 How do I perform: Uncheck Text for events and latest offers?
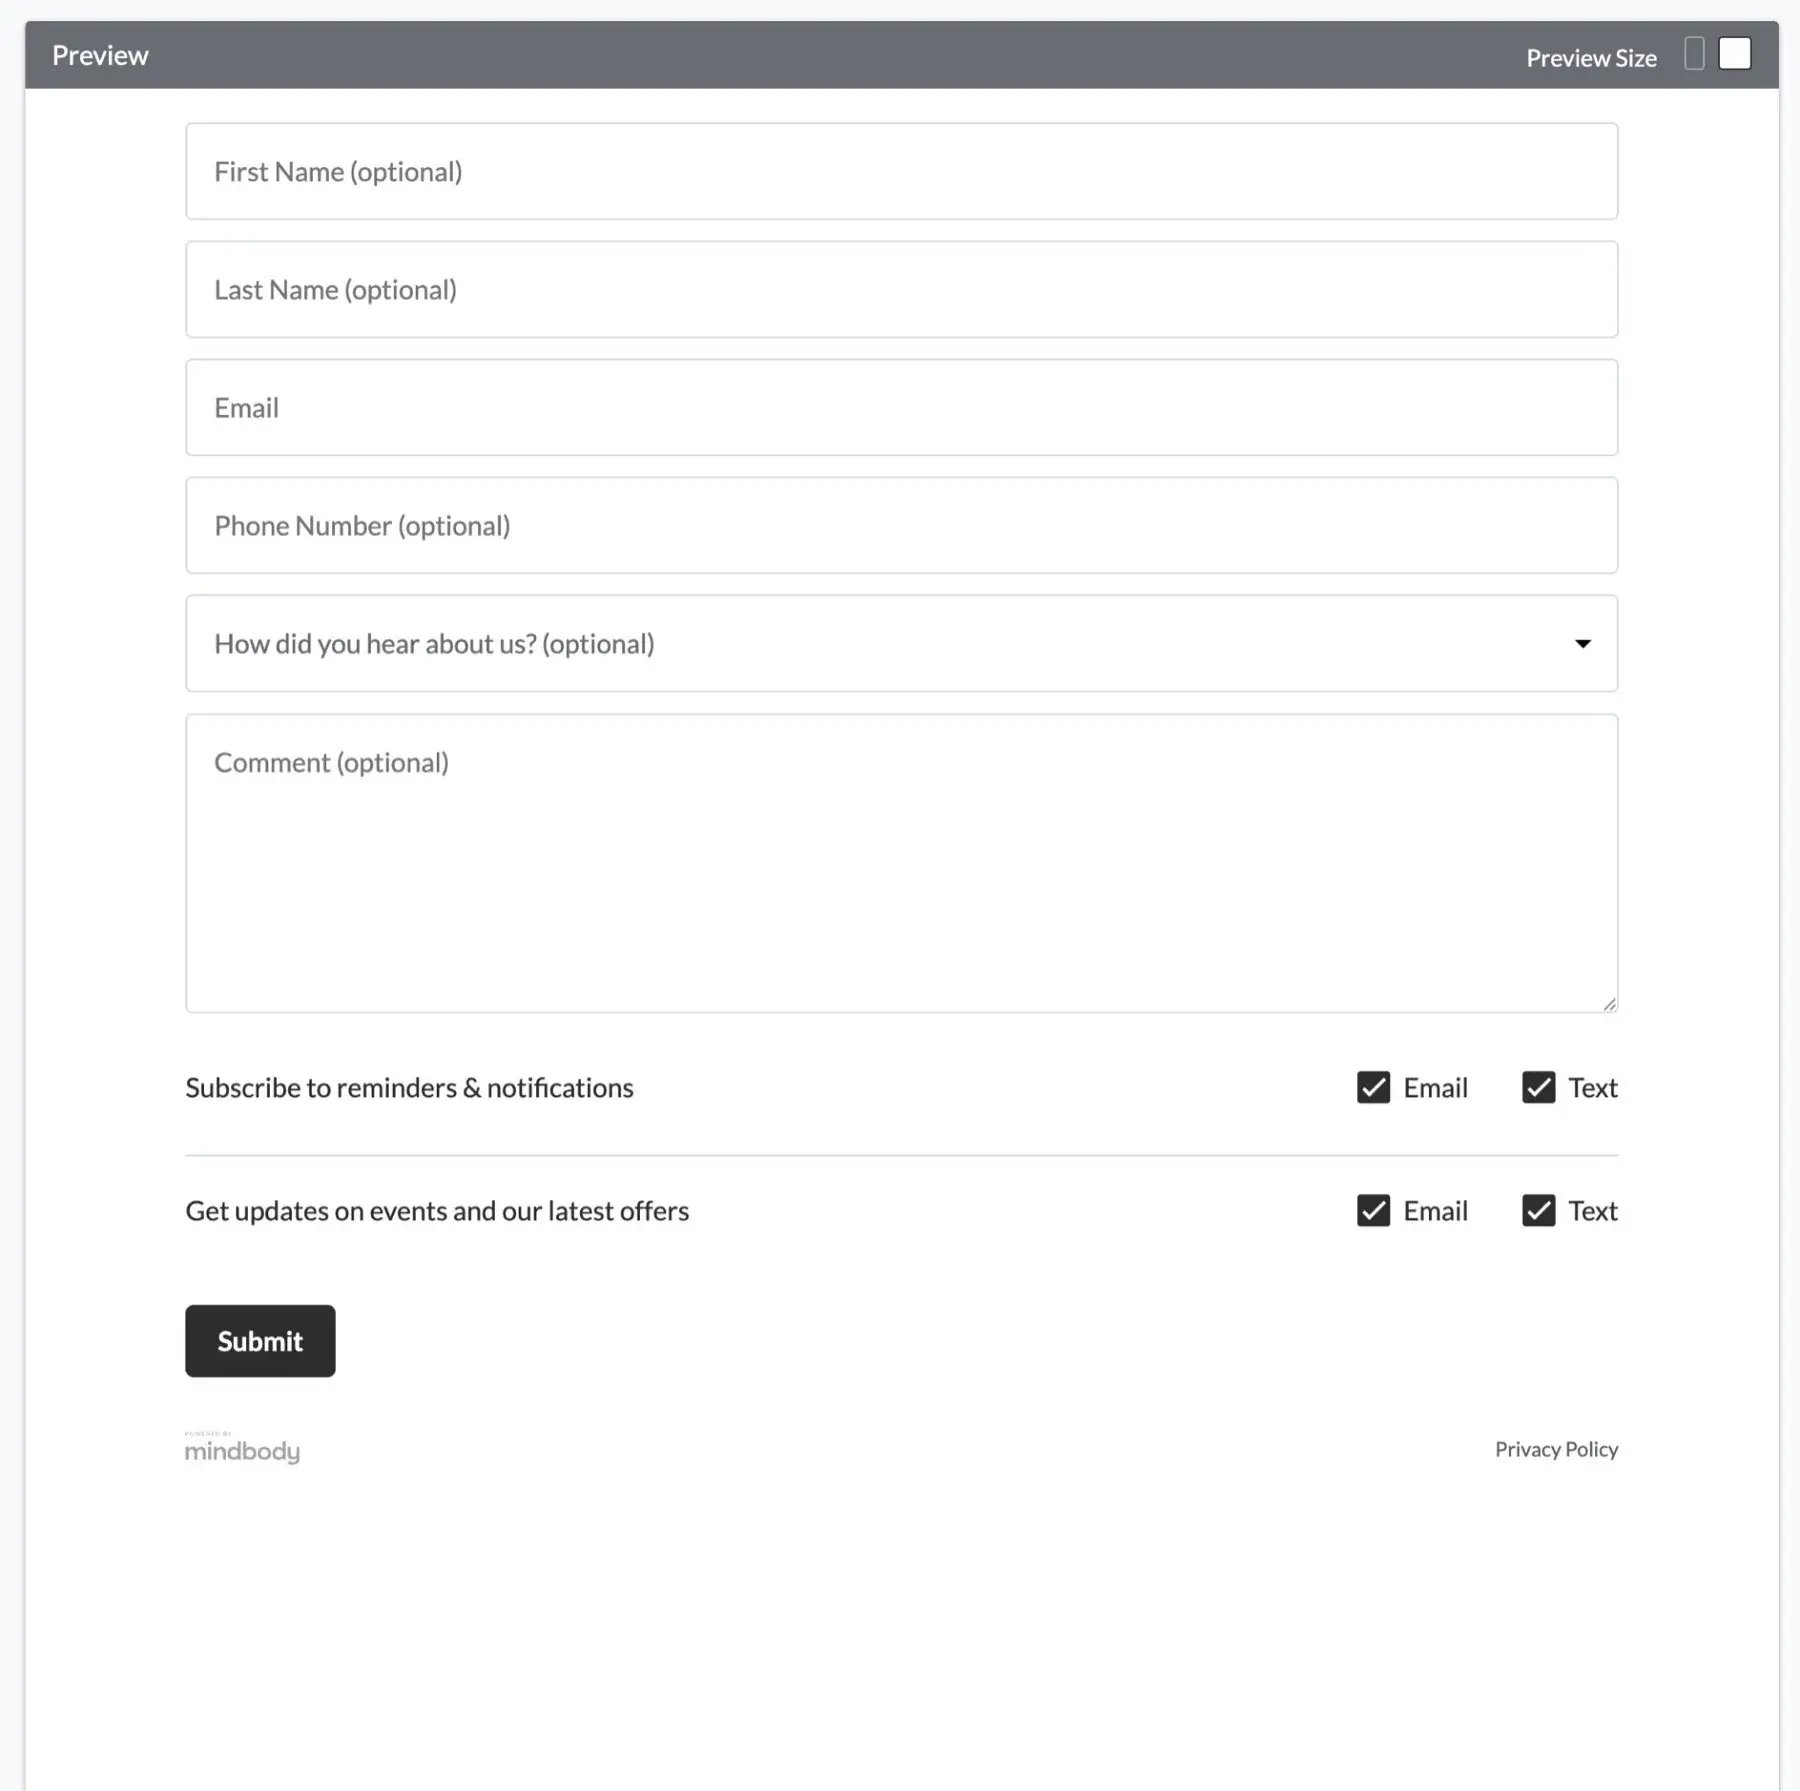pos(1538,1210)
